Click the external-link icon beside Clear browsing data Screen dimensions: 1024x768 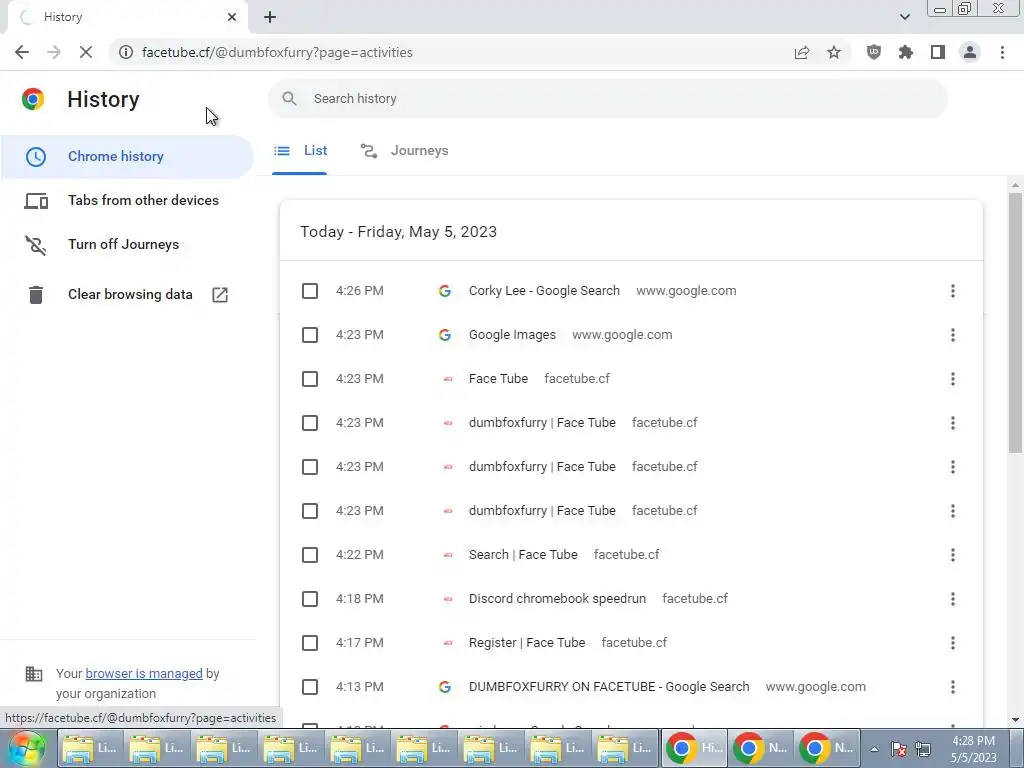click(x=220, y=295)
